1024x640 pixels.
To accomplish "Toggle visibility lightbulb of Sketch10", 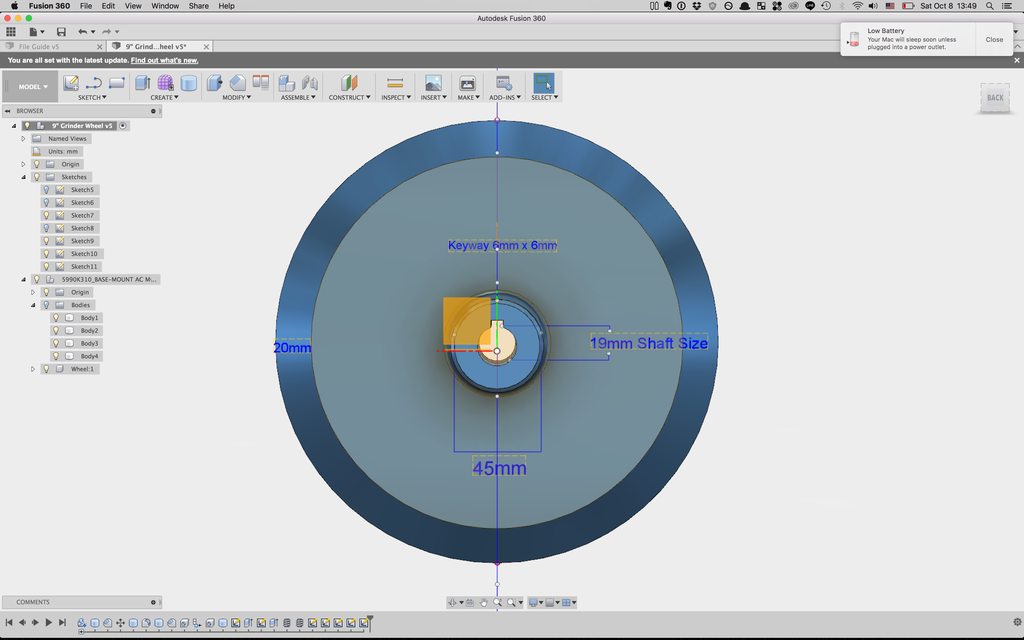I will [x=47, y=254].
